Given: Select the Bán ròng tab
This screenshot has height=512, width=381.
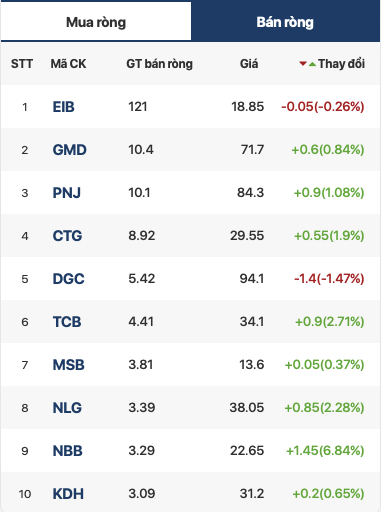Looking at the screenshot, I should (x=285, y=22).
